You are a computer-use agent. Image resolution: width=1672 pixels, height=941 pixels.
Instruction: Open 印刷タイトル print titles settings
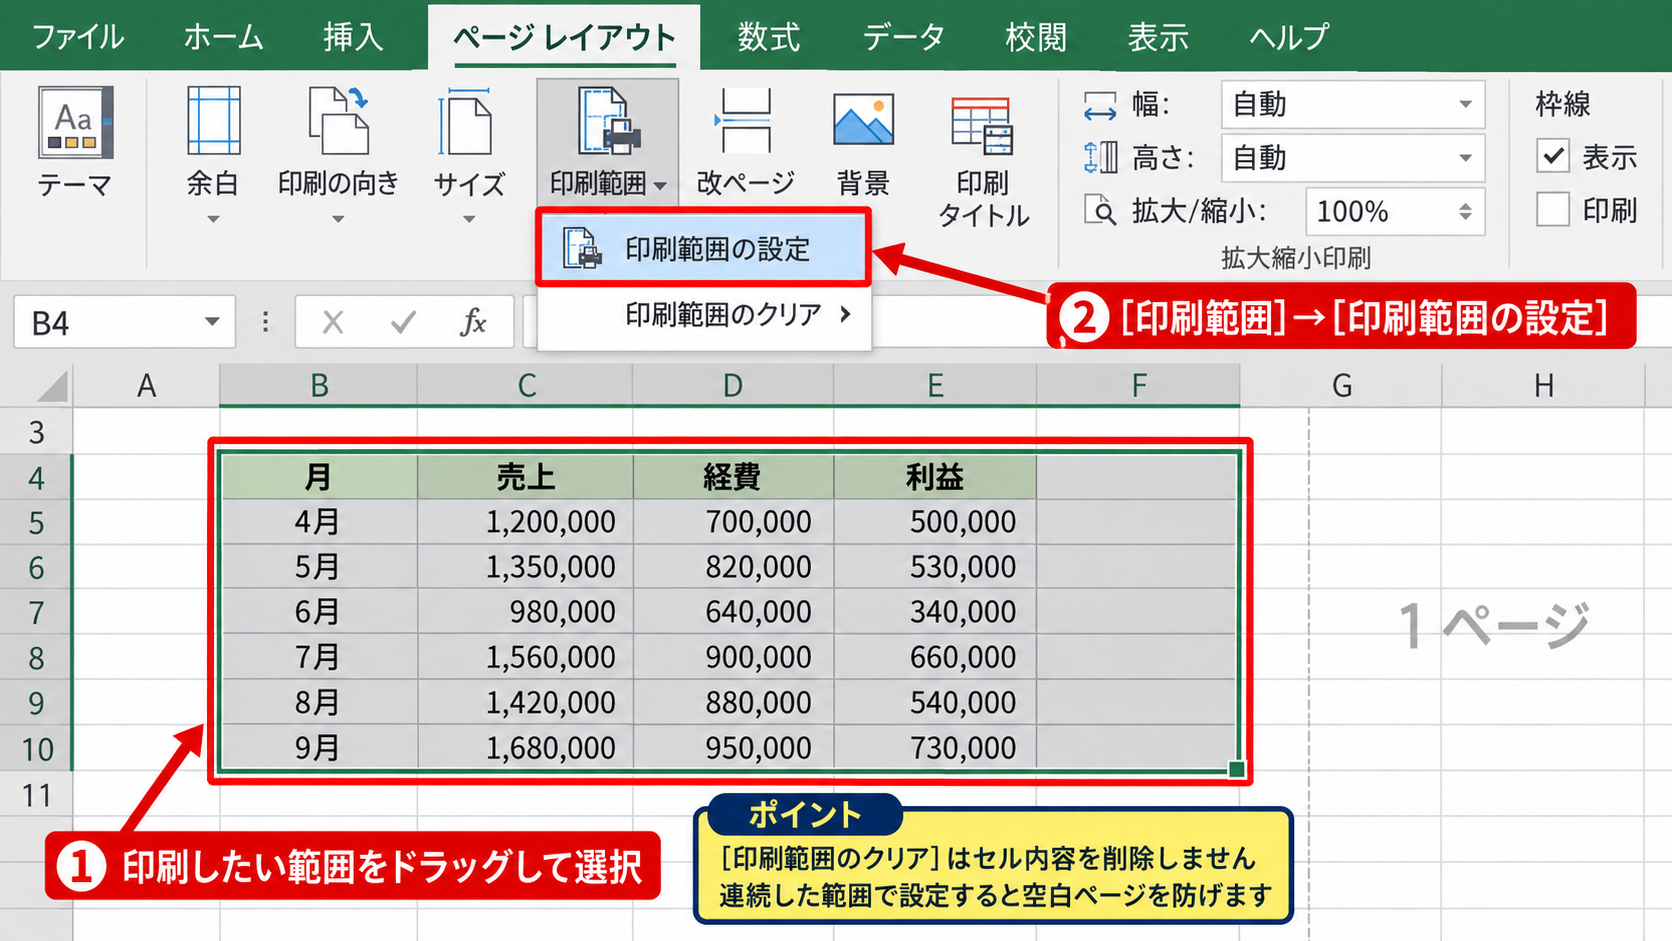983,159
